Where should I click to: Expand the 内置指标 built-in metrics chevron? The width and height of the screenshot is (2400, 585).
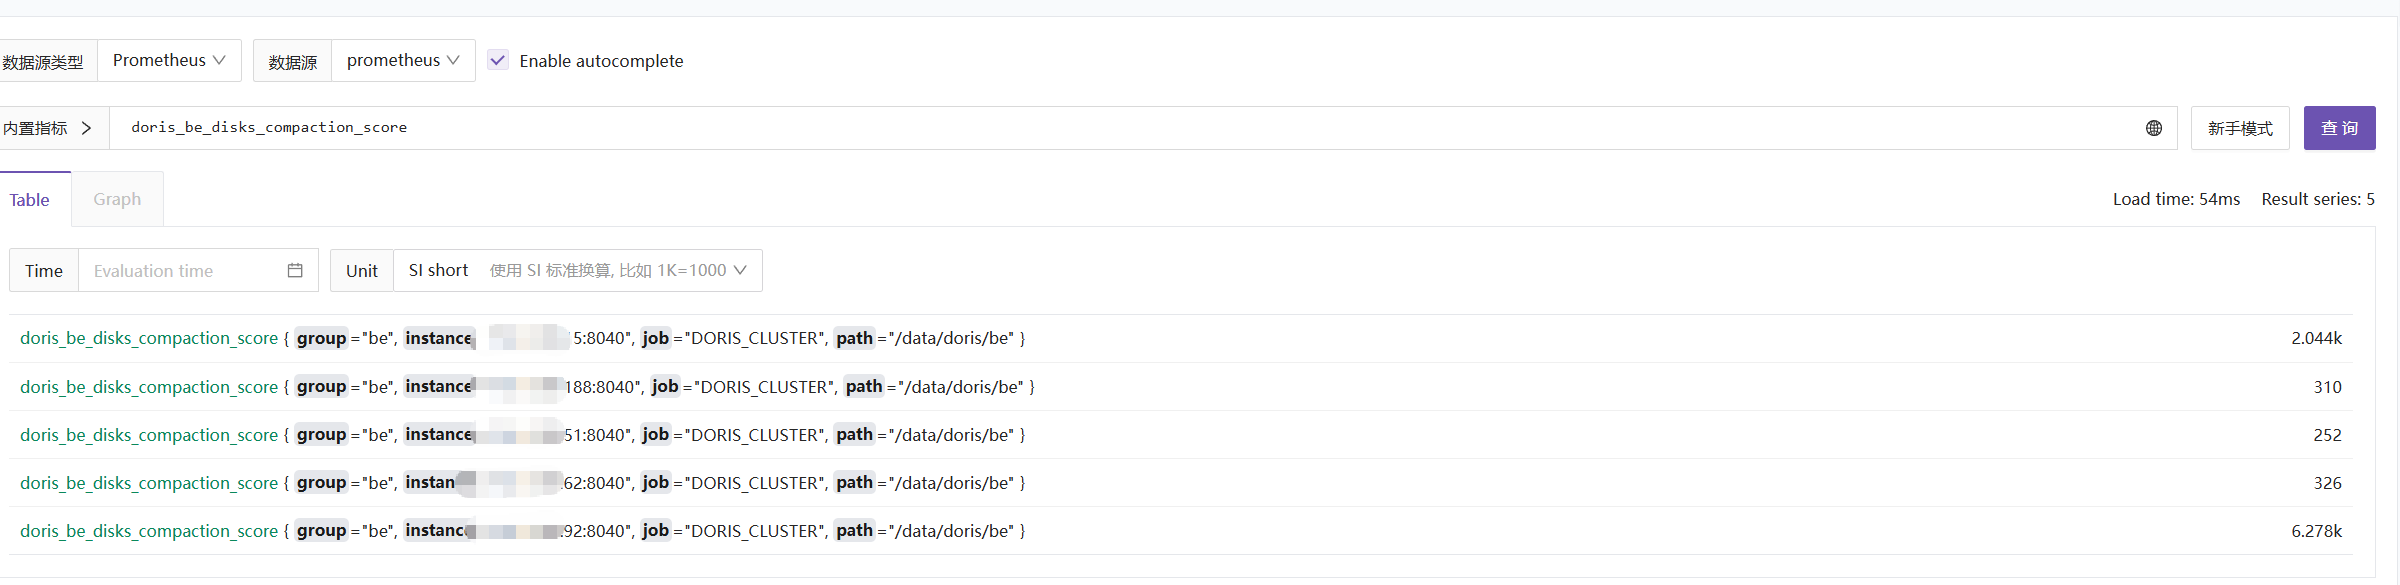(x=87, y=128)
